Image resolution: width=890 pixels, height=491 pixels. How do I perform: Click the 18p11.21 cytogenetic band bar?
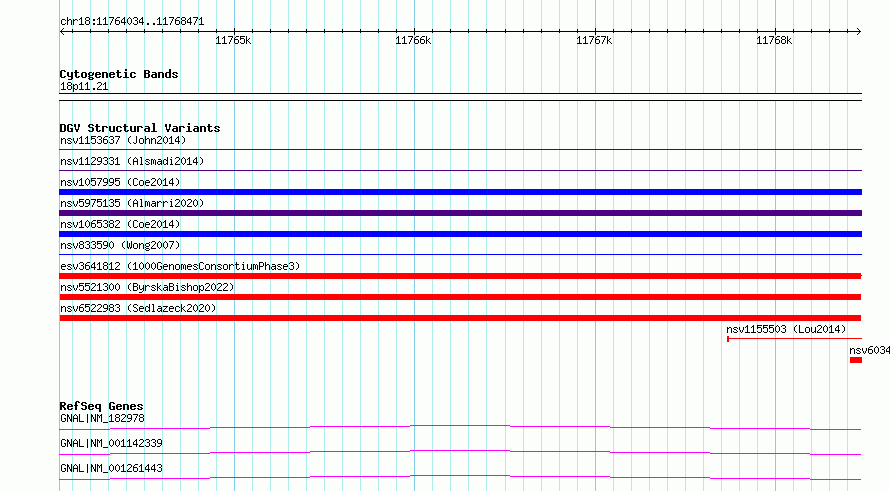tap(460, 97)
